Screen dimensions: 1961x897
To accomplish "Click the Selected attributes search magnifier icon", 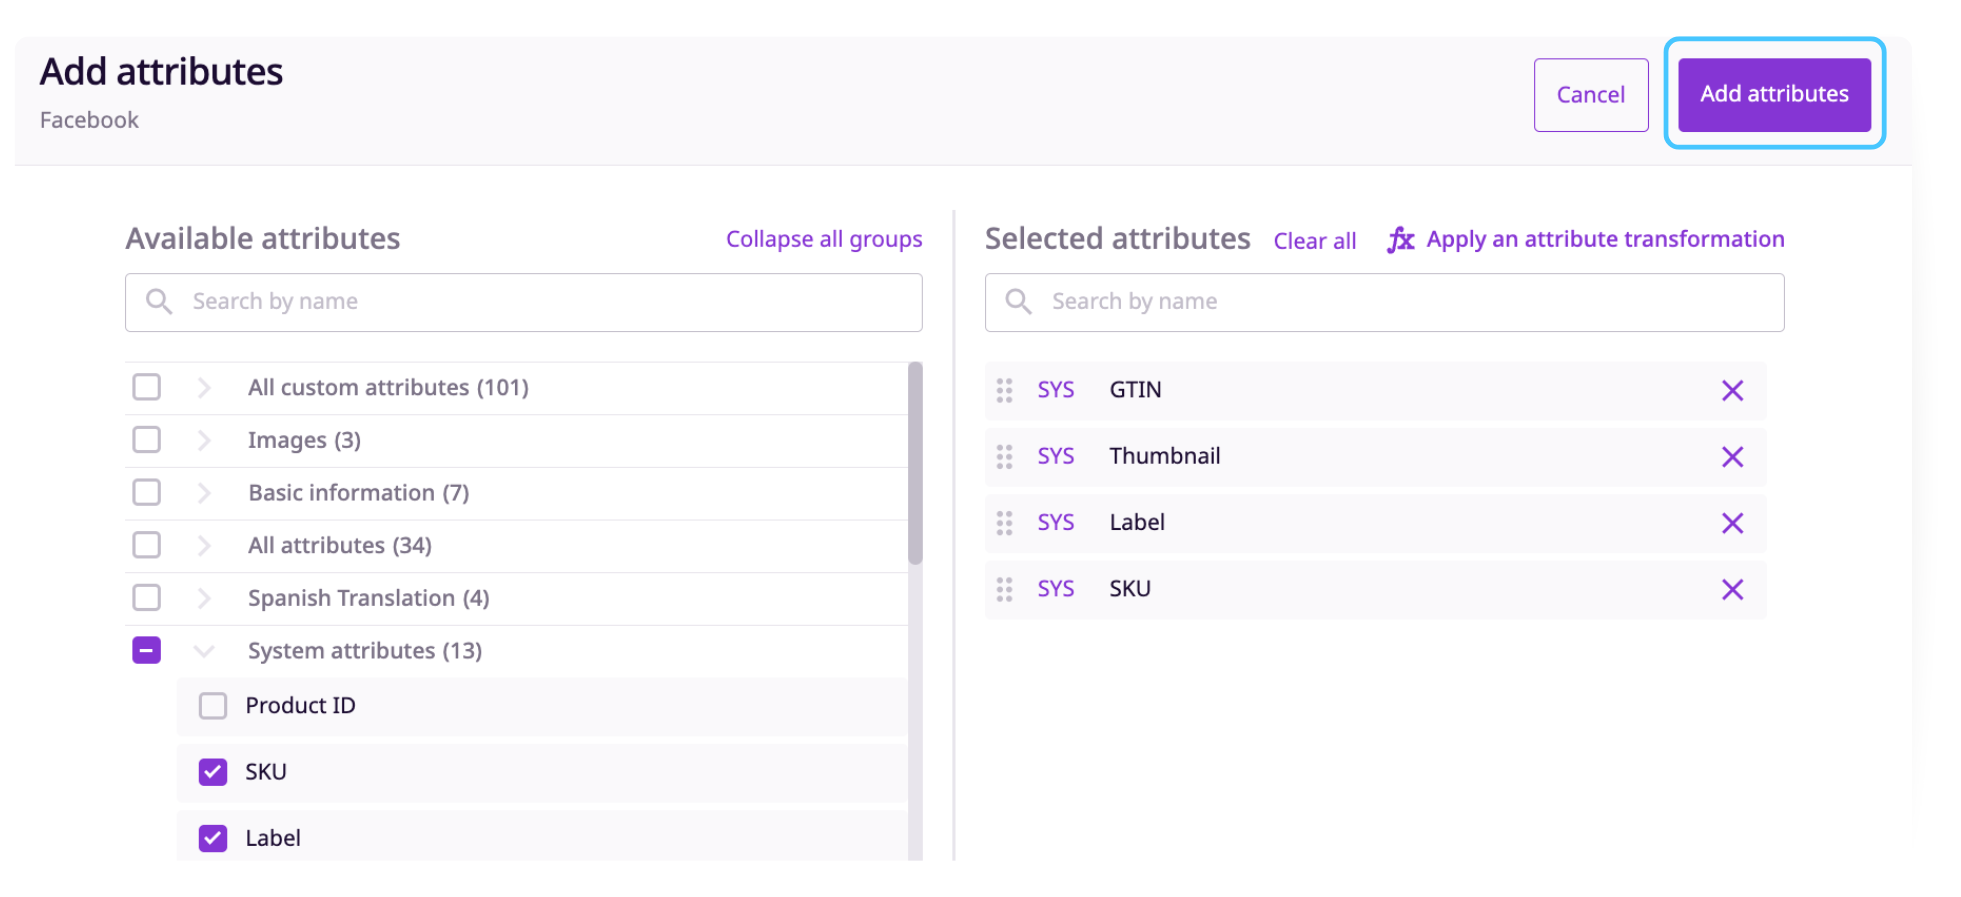I will pos(1018,301).
